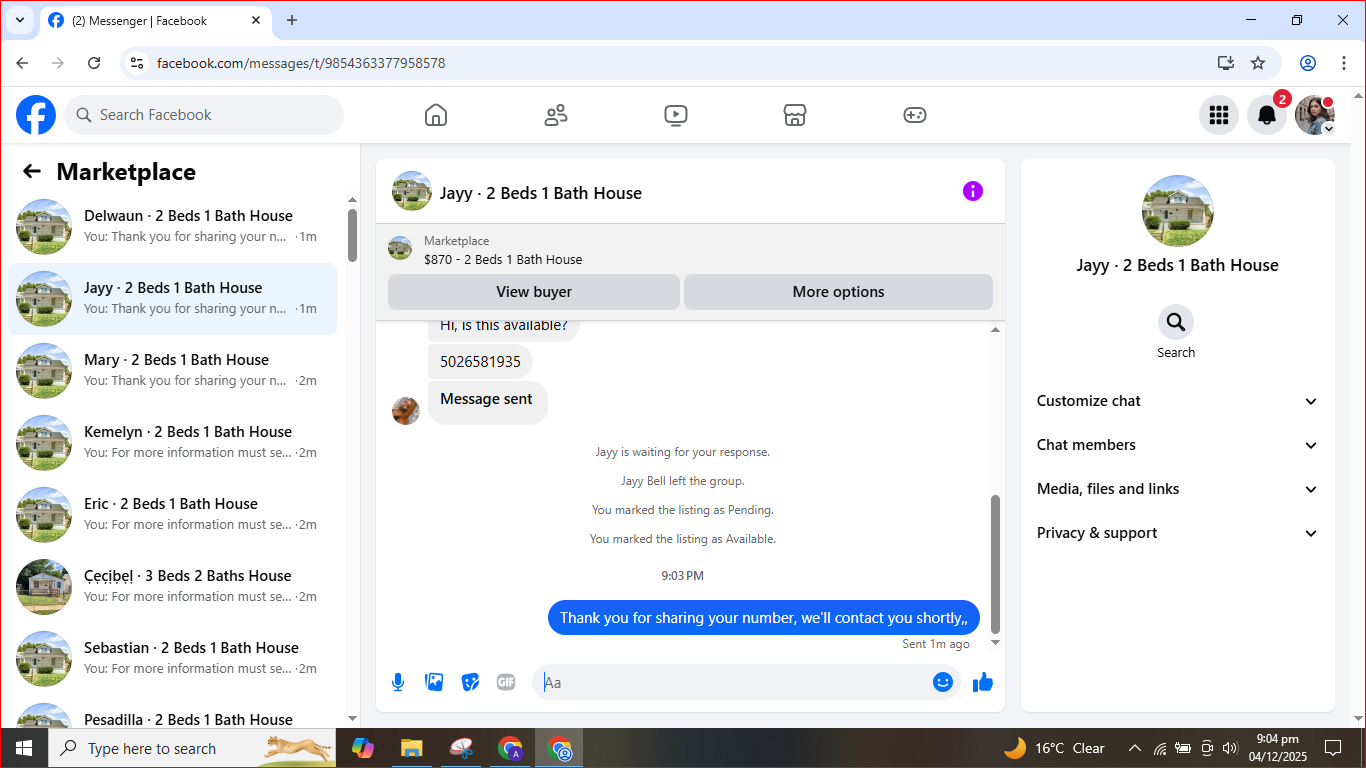Select the Jayy conversation in list
The height and width of the screenshot is (768, 1366).
coord(173,299)
